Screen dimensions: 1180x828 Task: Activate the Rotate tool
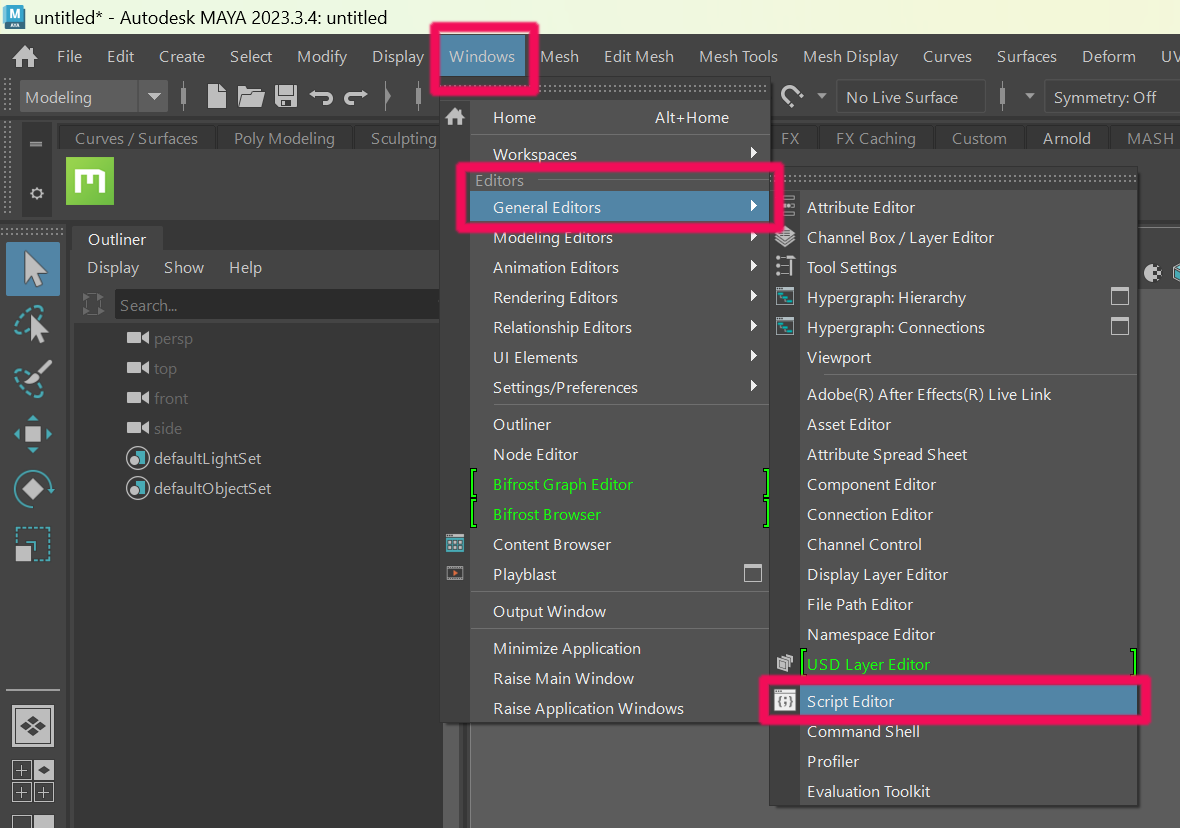[32, 488]
